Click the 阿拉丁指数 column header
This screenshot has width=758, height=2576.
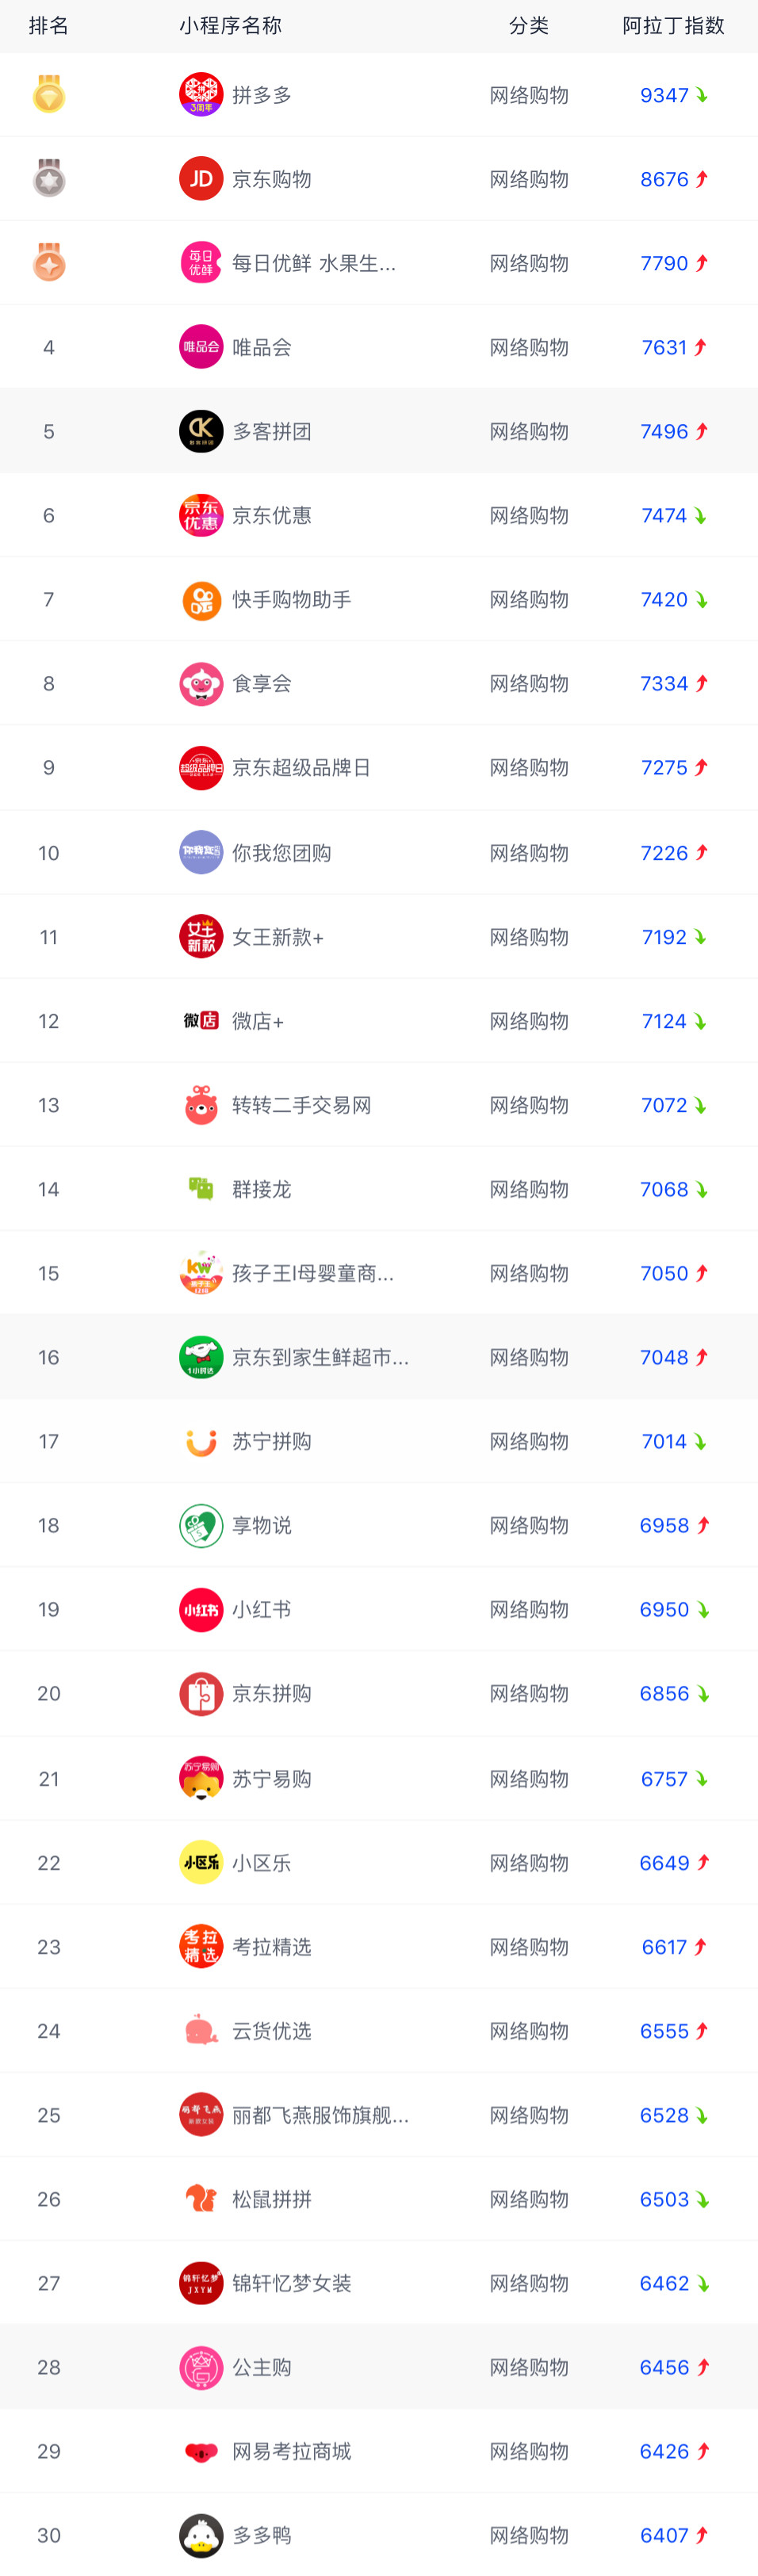pos(673,26)
